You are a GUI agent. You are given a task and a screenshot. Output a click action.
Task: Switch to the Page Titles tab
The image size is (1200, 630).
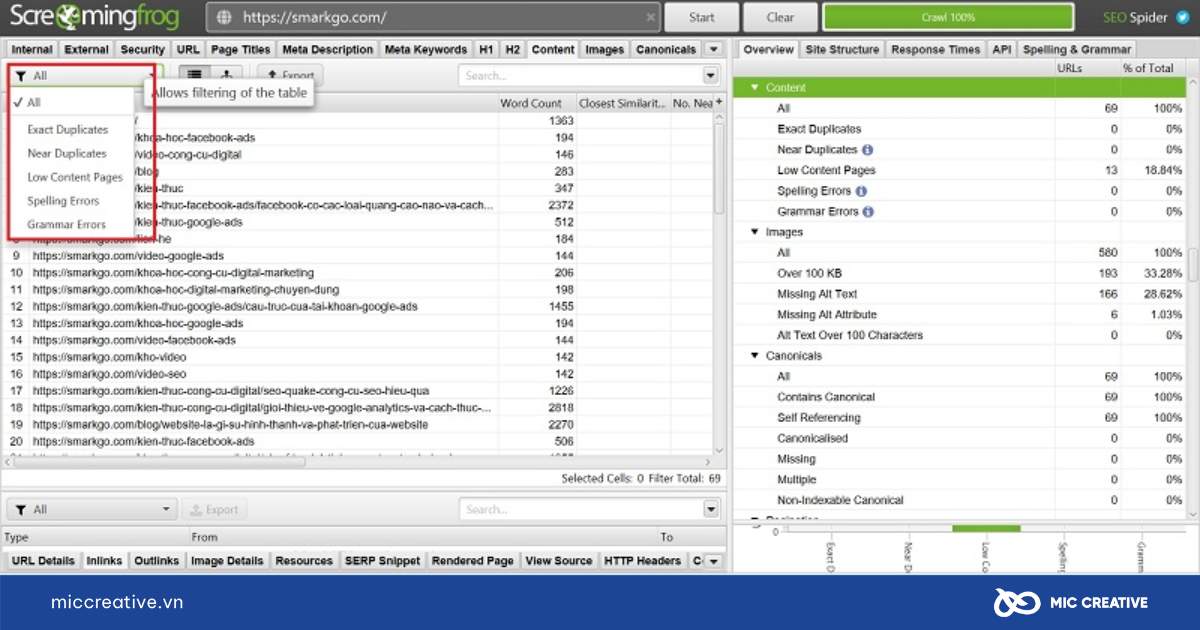coord(240,49)
